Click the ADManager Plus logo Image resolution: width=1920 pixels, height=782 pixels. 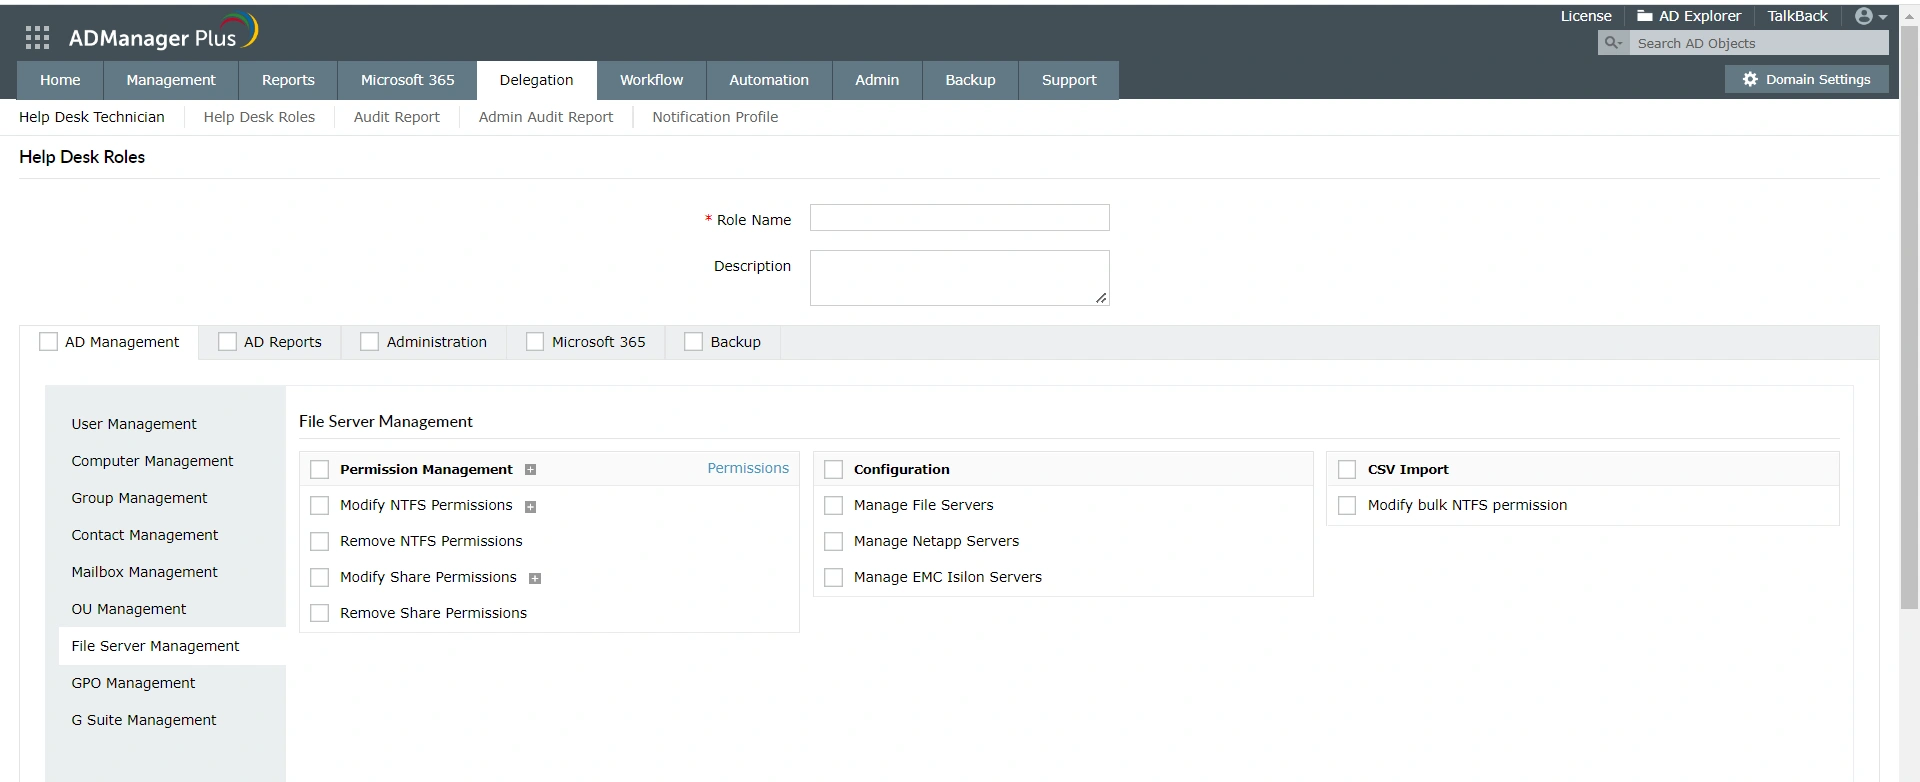(163, 34)
